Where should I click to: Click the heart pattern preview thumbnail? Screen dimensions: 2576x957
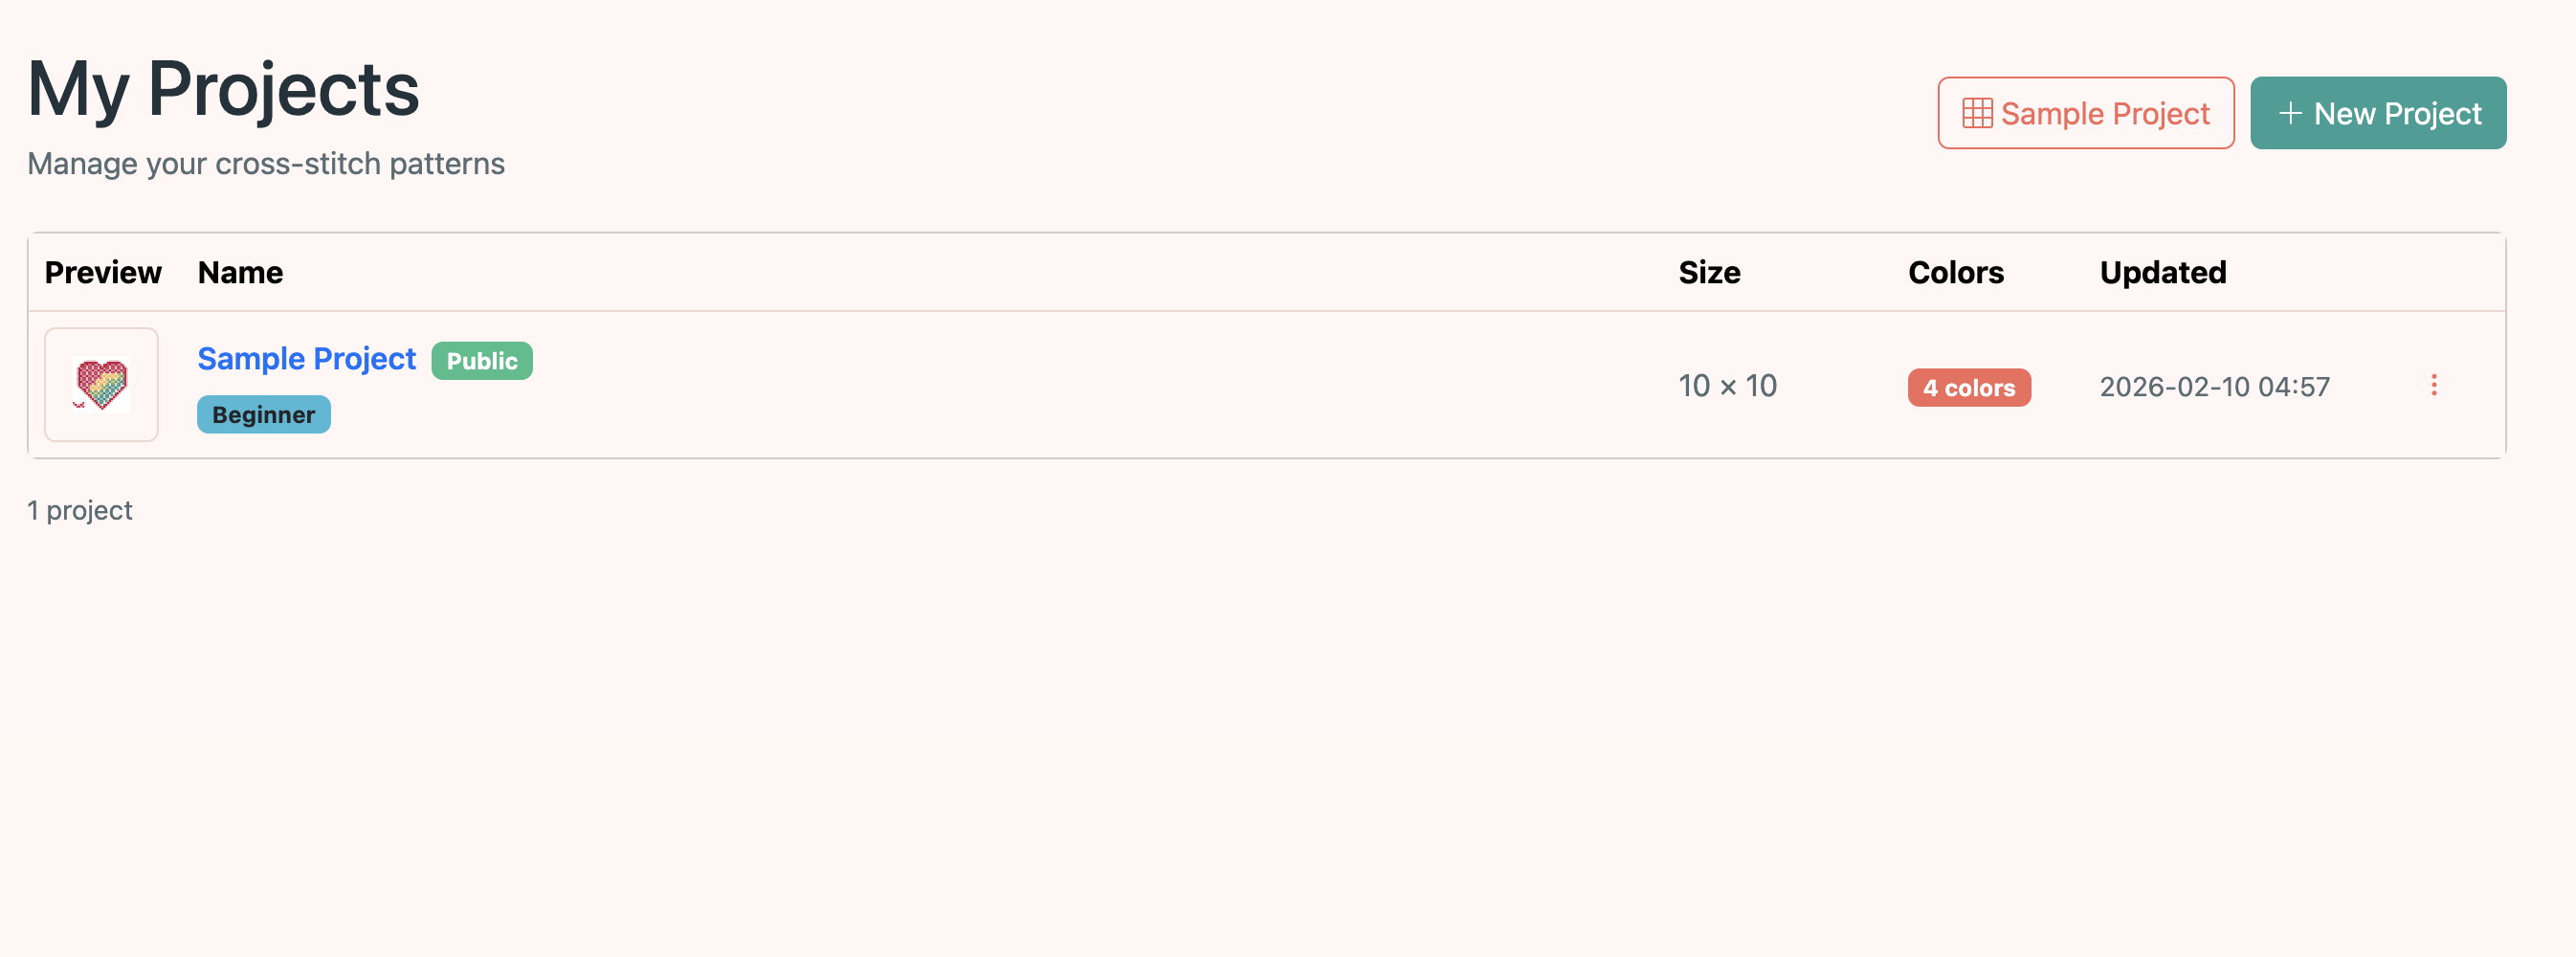(x=100, y=384)
